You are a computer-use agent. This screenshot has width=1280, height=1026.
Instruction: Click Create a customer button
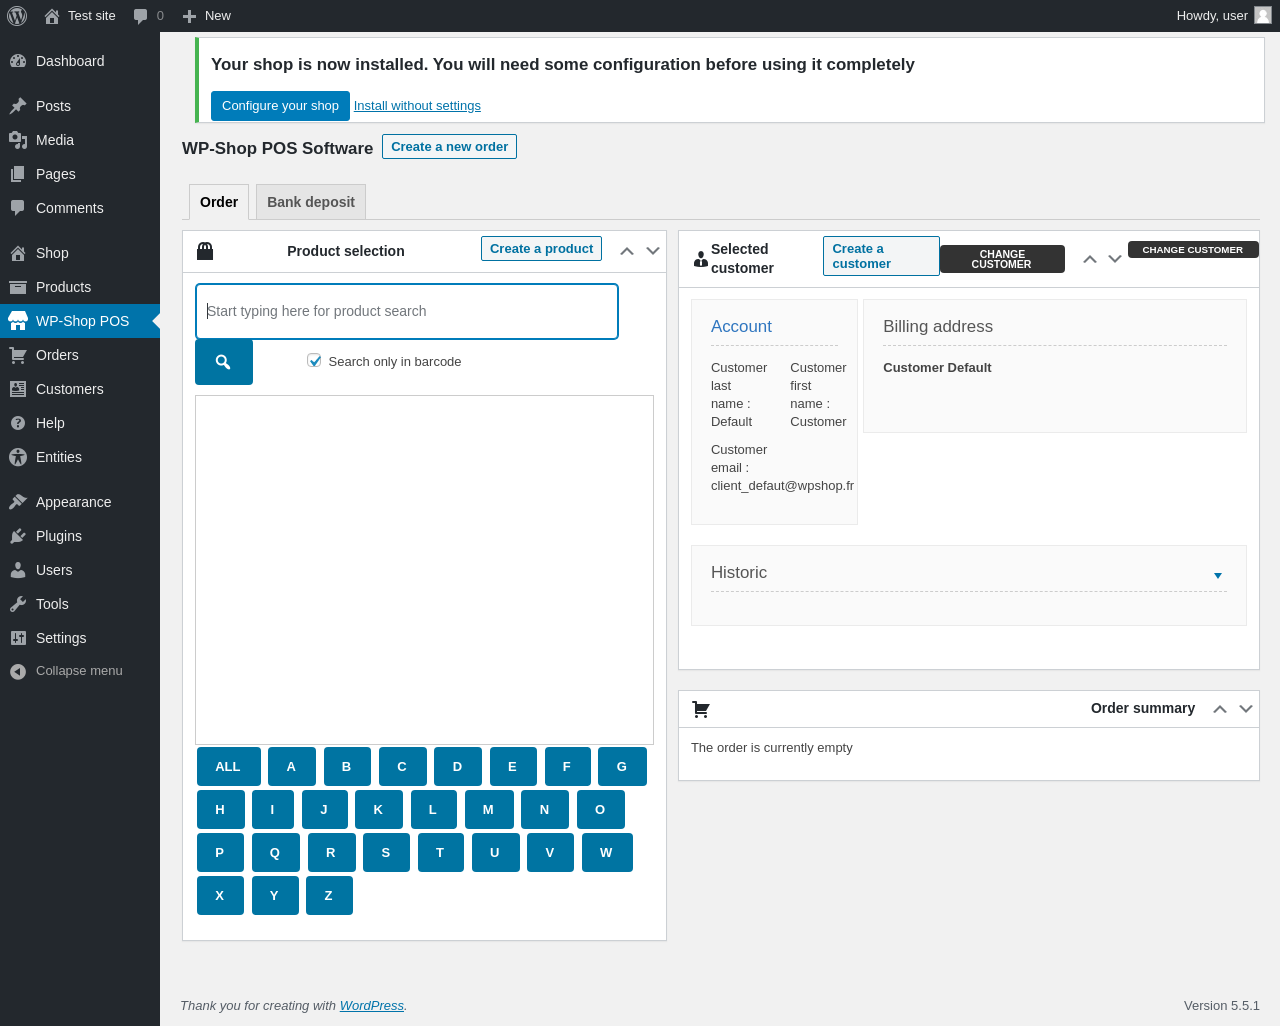(x=881, y=256)
